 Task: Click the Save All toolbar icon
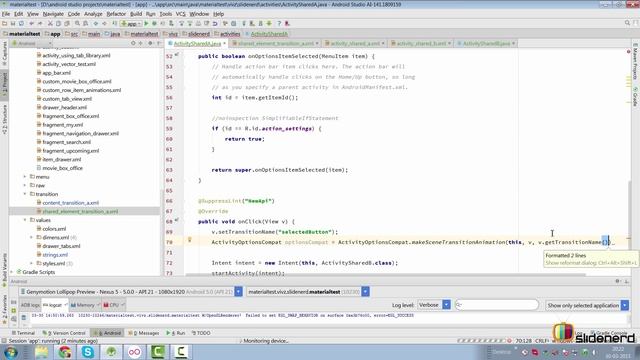[13, 24]
